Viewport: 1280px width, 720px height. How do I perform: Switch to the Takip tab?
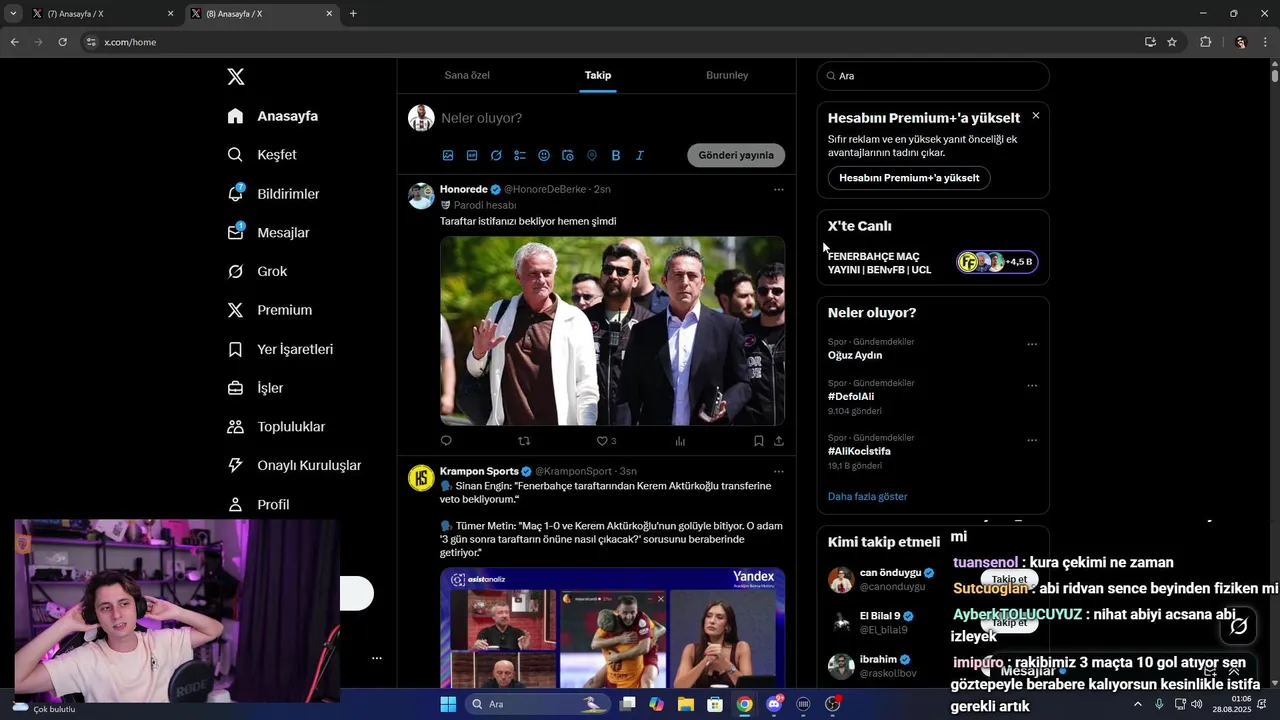tap(598, 75)
